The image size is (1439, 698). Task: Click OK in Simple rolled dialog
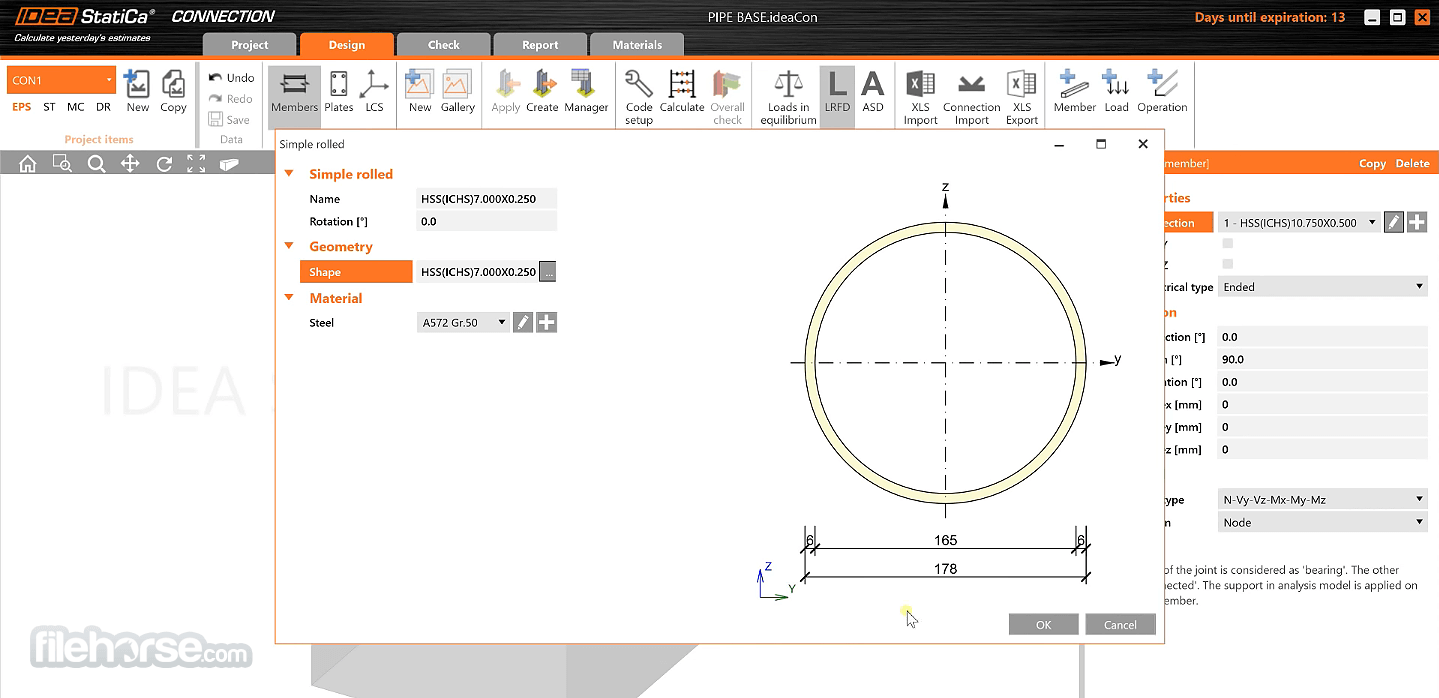(1043, 624)
